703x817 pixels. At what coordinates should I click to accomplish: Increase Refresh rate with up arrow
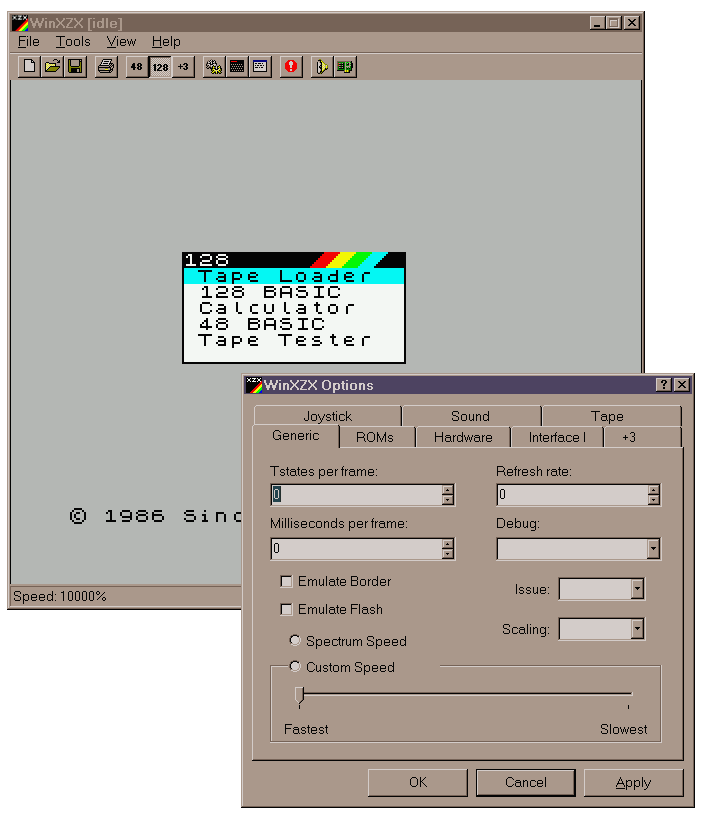tap(653, 490)
